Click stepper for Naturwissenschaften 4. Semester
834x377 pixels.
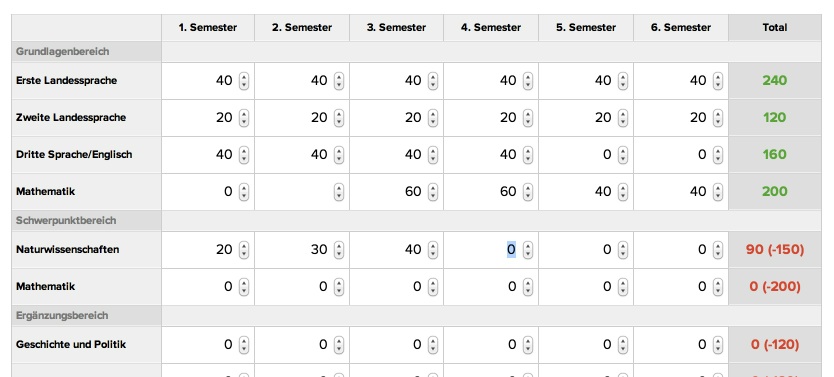tap(528, 249)
